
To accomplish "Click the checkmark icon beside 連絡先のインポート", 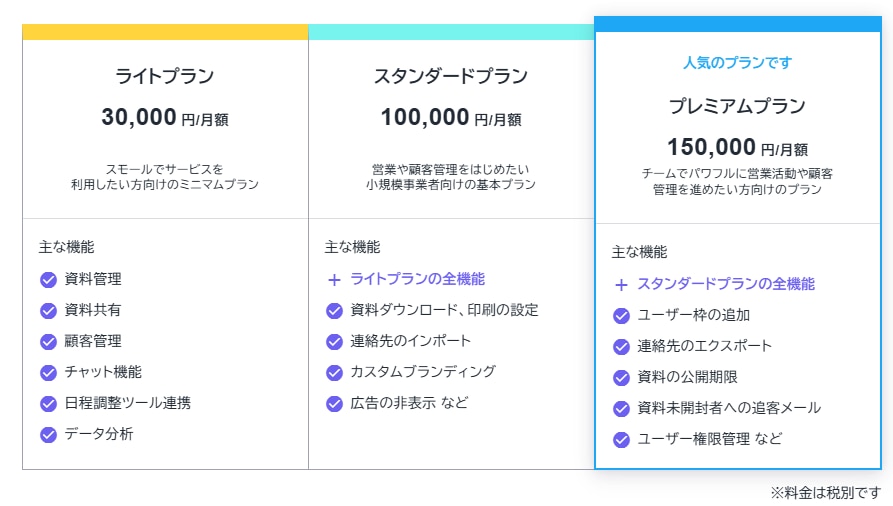I will (x=334, y=341).
